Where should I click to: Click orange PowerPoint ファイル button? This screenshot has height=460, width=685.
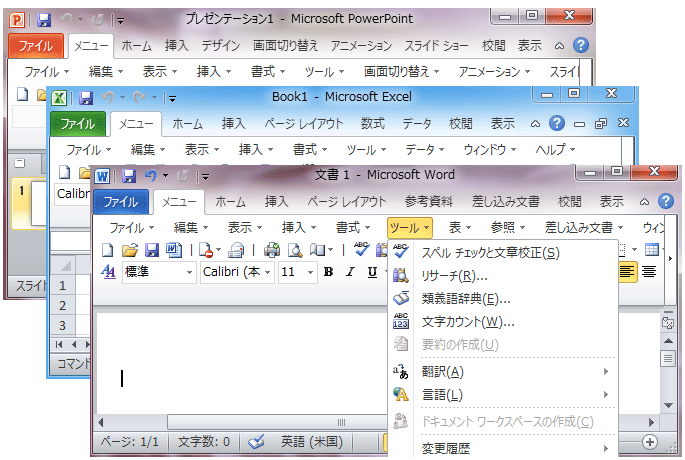coord(36,45)
